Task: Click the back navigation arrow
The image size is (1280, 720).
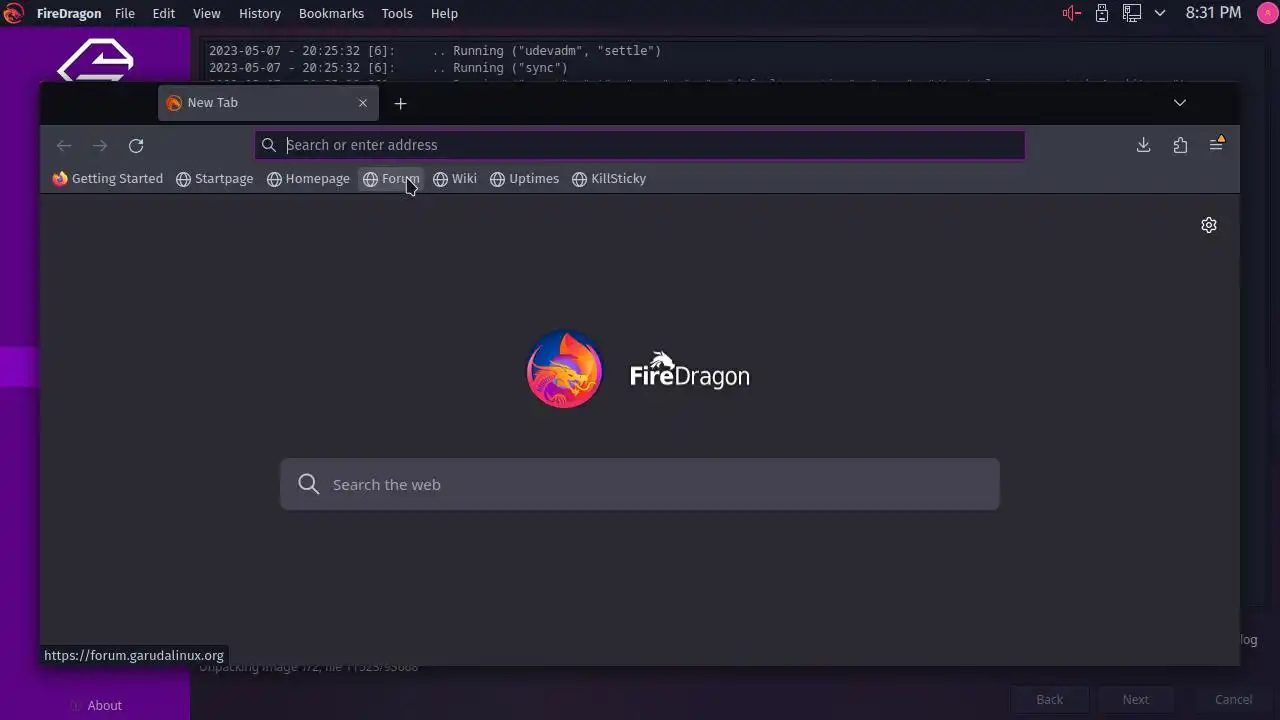Action: 64,145
